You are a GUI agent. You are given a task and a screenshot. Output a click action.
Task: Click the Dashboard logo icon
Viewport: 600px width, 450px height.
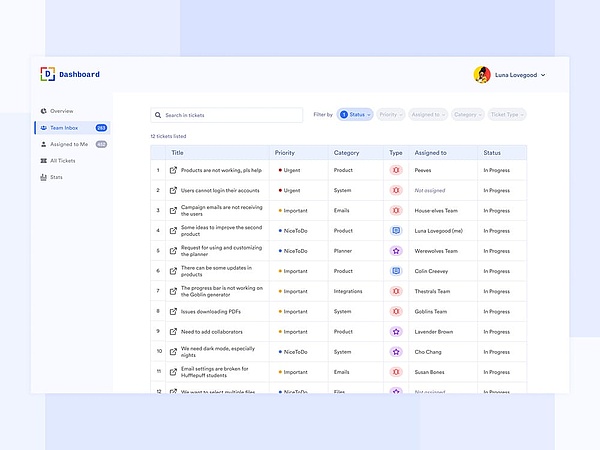[47, 74]
